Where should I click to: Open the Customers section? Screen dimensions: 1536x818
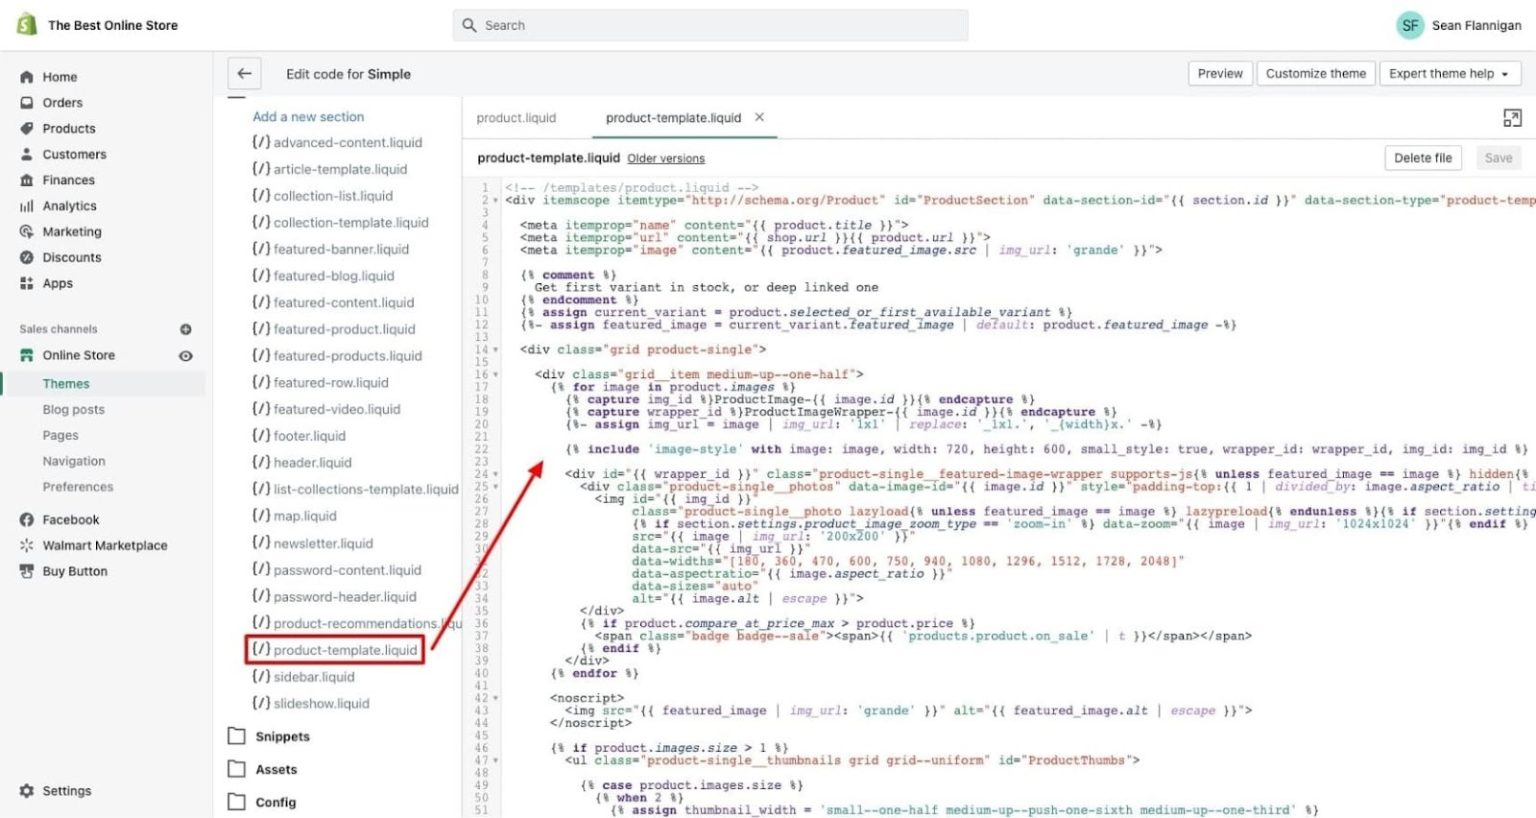pos(73,154)
